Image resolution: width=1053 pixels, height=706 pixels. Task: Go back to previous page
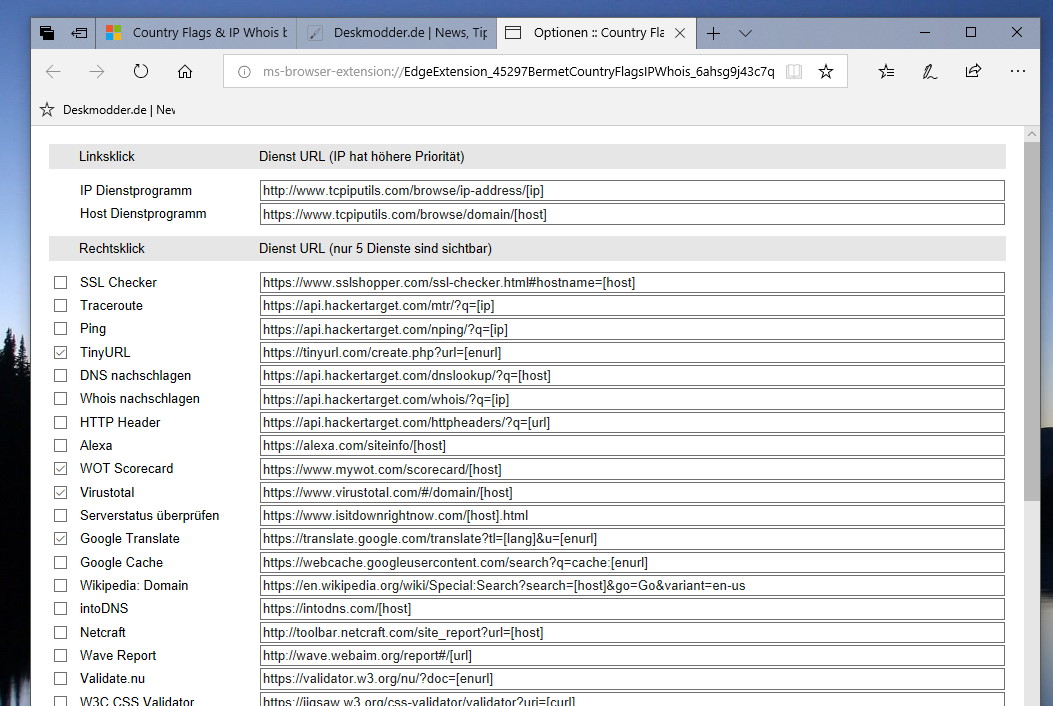(53, 71)
